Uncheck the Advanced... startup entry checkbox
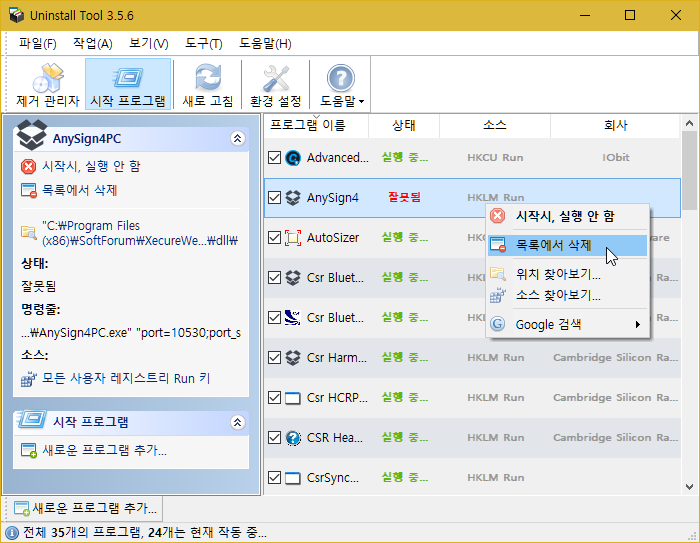The height and width of the screenshot is (543, 700). (275, 157)
